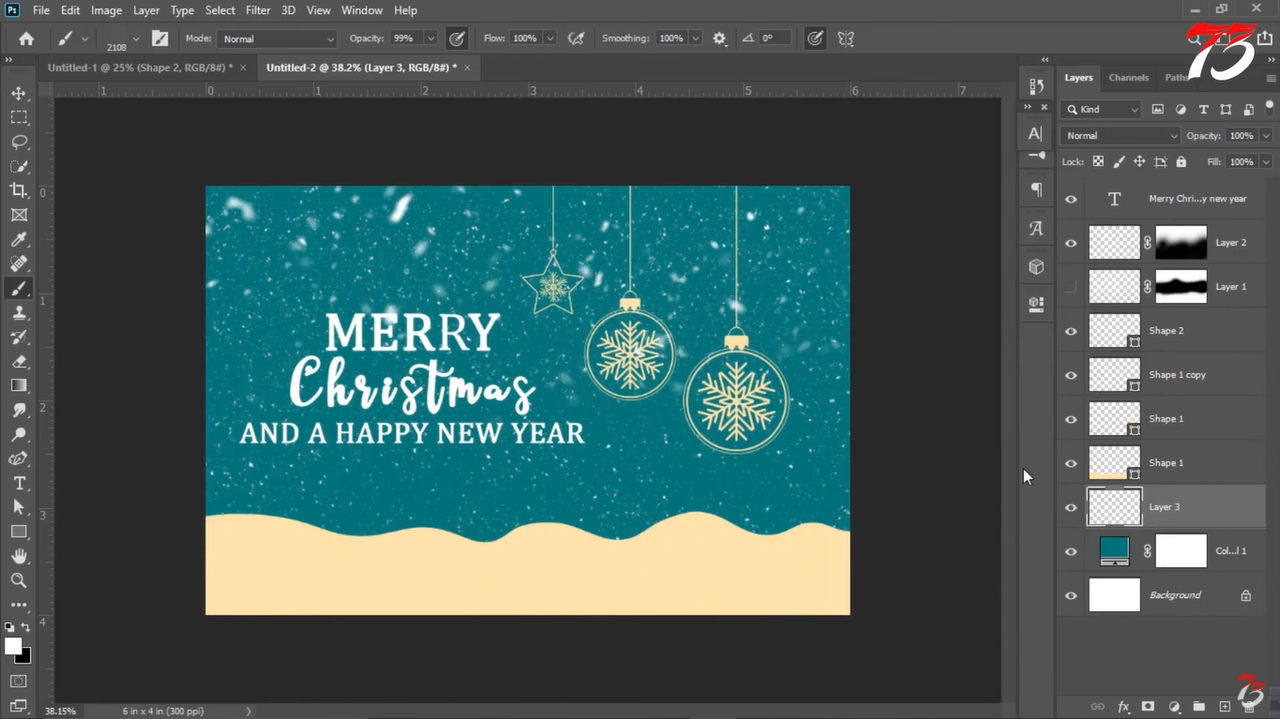Open layer Fill dropdown arrow

(x=1266, y=161)
